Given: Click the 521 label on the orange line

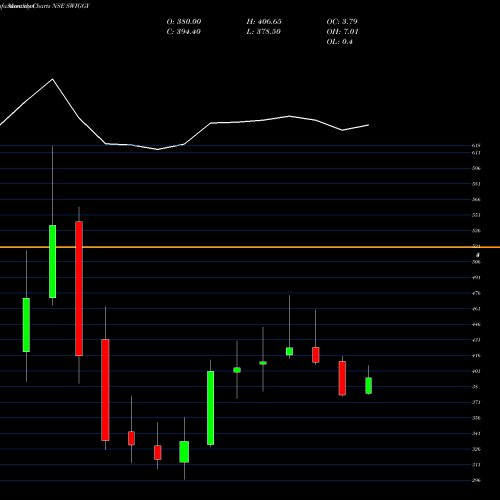Looking at the screenshot, I should pos(476,246).
